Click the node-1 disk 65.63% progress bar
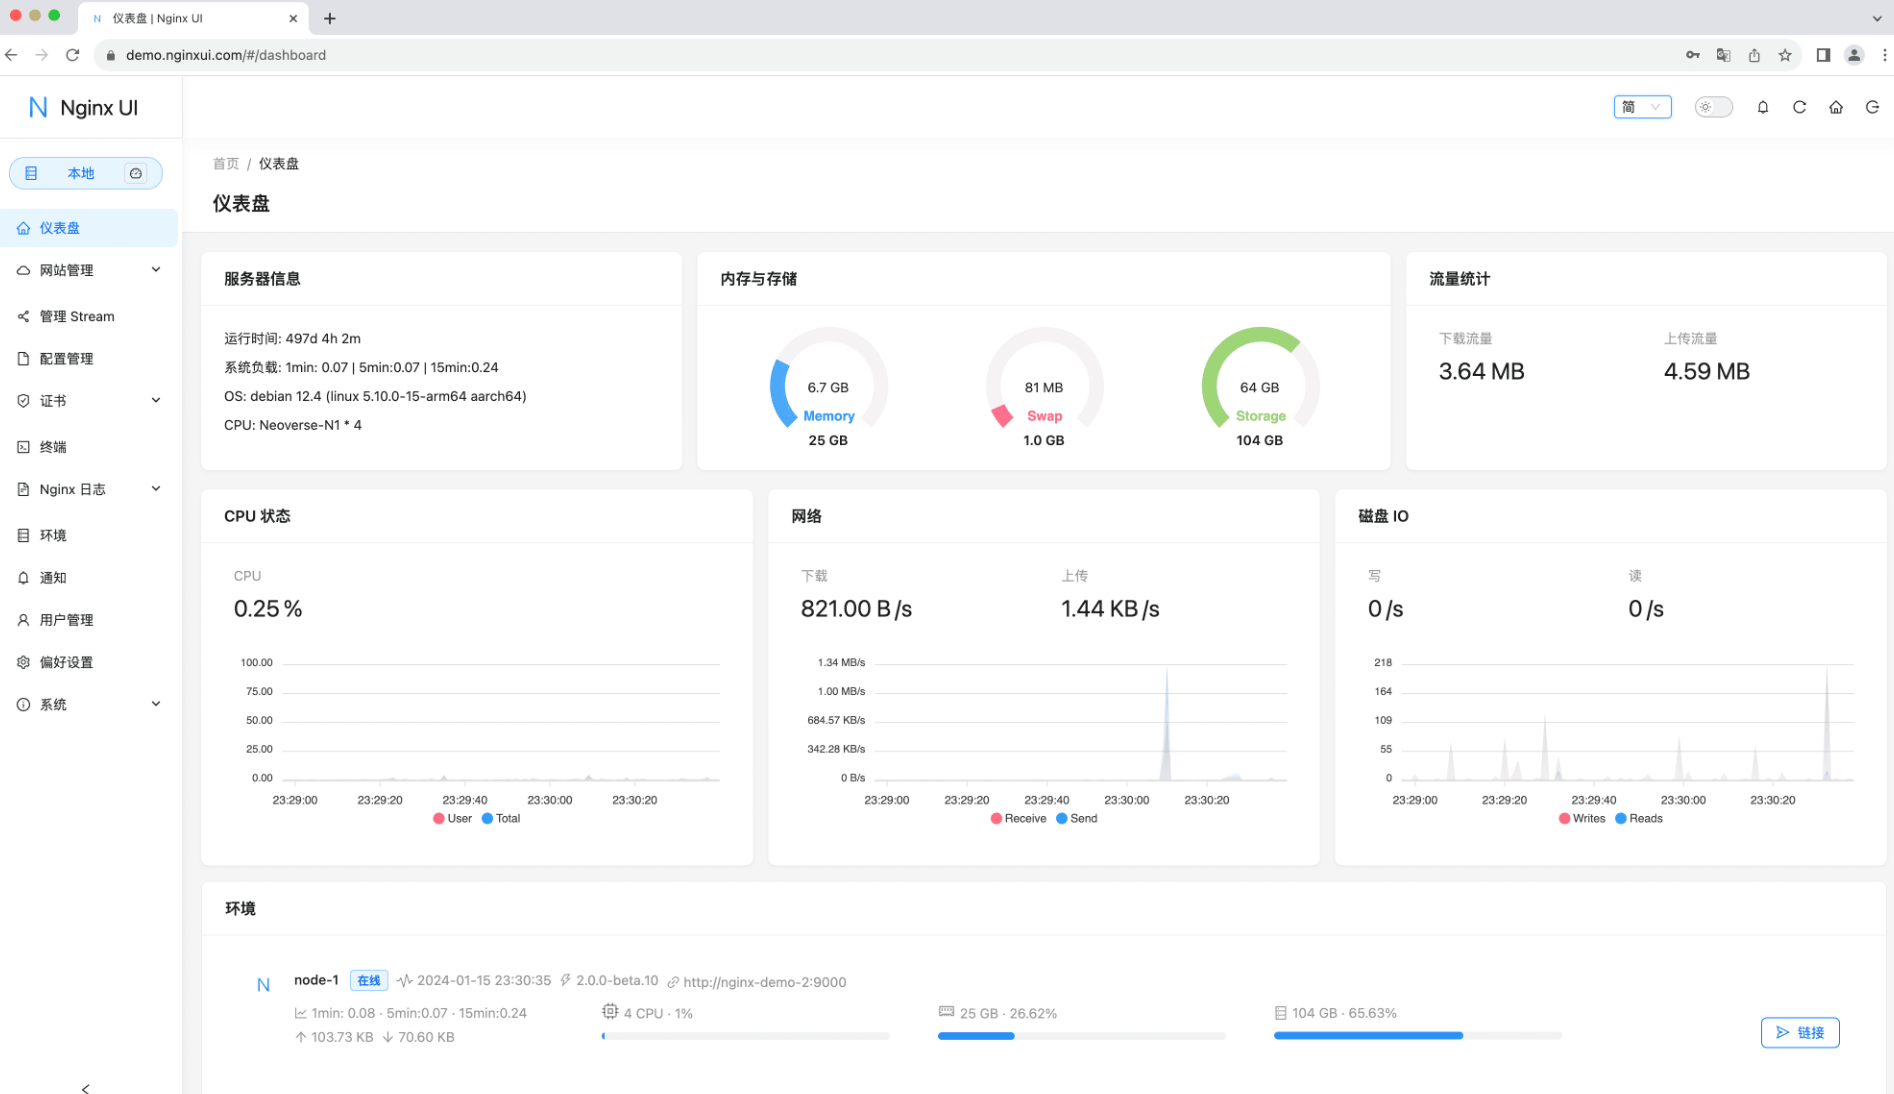The height and width of the screenshot is (1094, 1894). click(1417, 1036)
